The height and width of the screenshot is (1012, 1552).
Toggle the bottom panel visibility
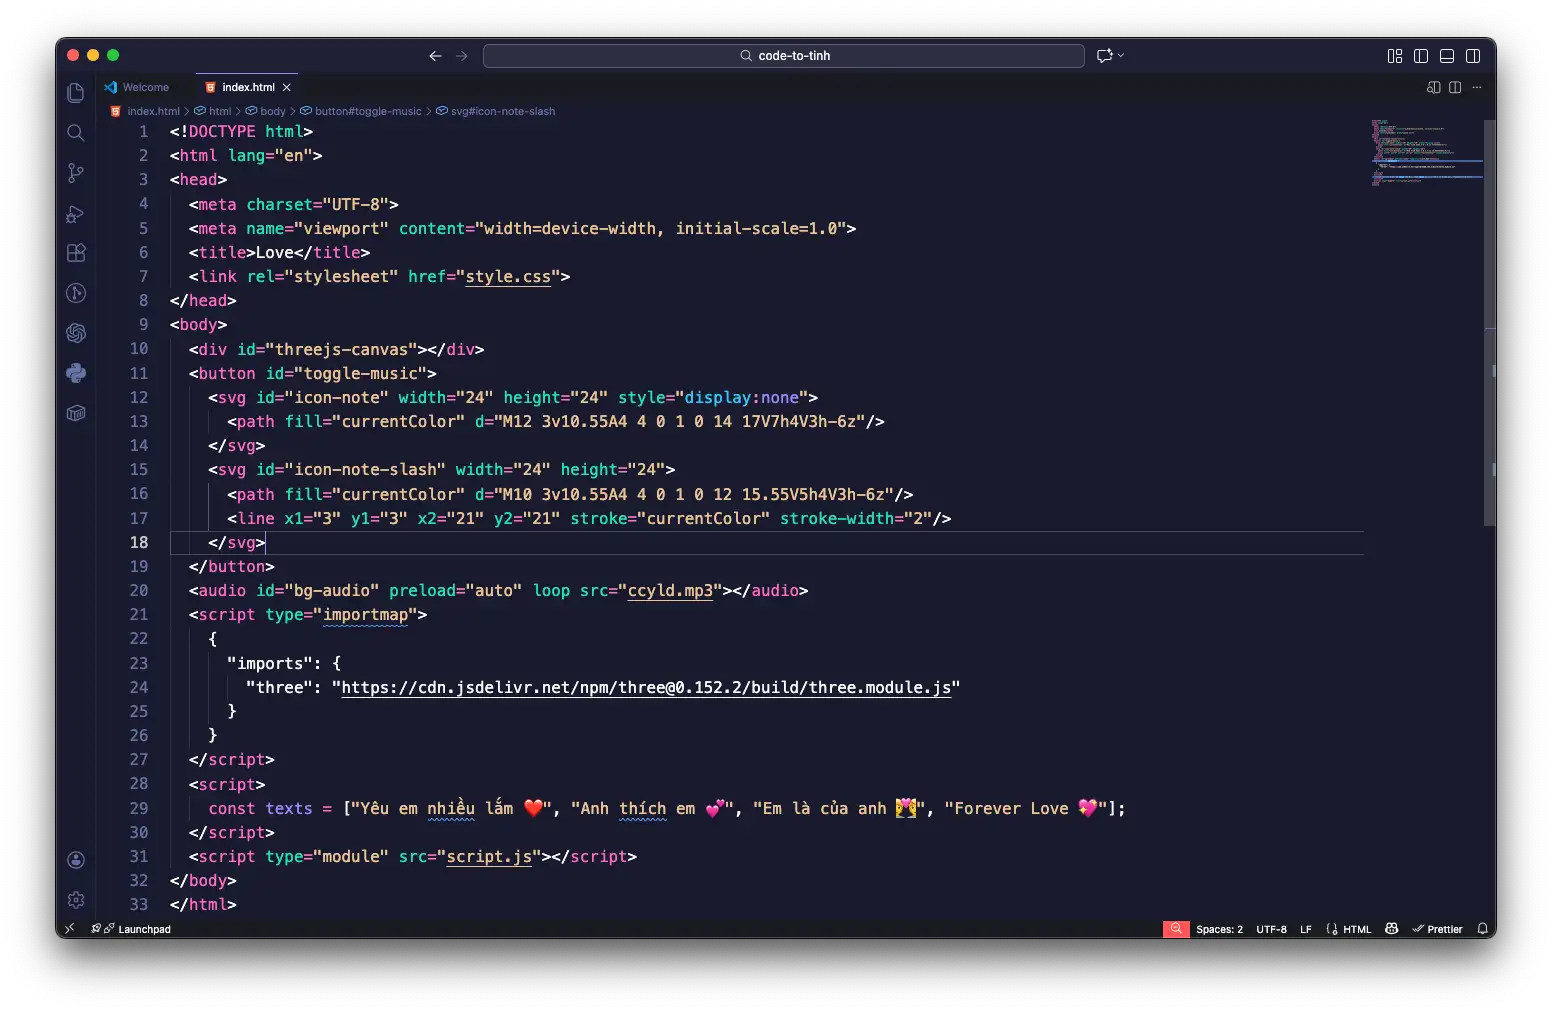[1447, 56]
